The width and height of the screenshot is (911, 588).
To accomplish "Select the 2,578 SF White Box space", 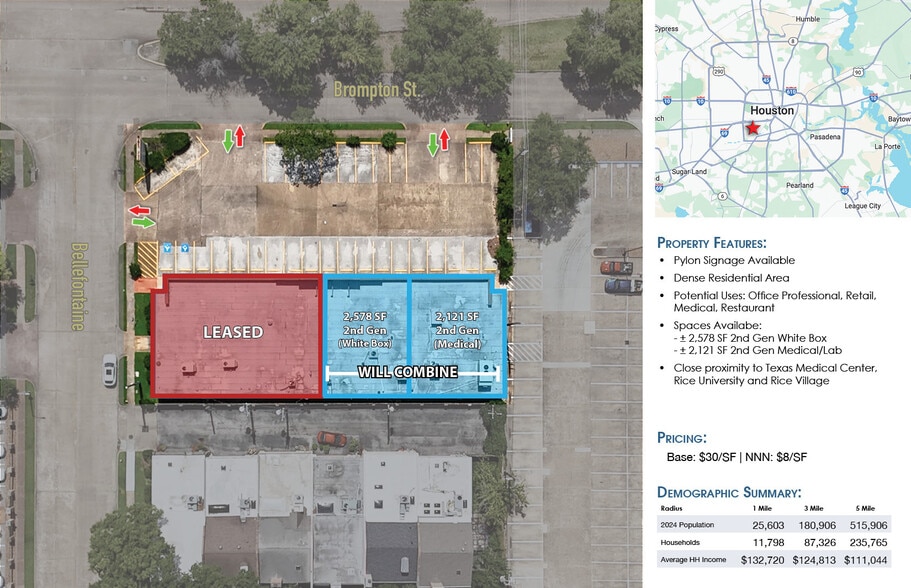I will click(x=366, y=330).
